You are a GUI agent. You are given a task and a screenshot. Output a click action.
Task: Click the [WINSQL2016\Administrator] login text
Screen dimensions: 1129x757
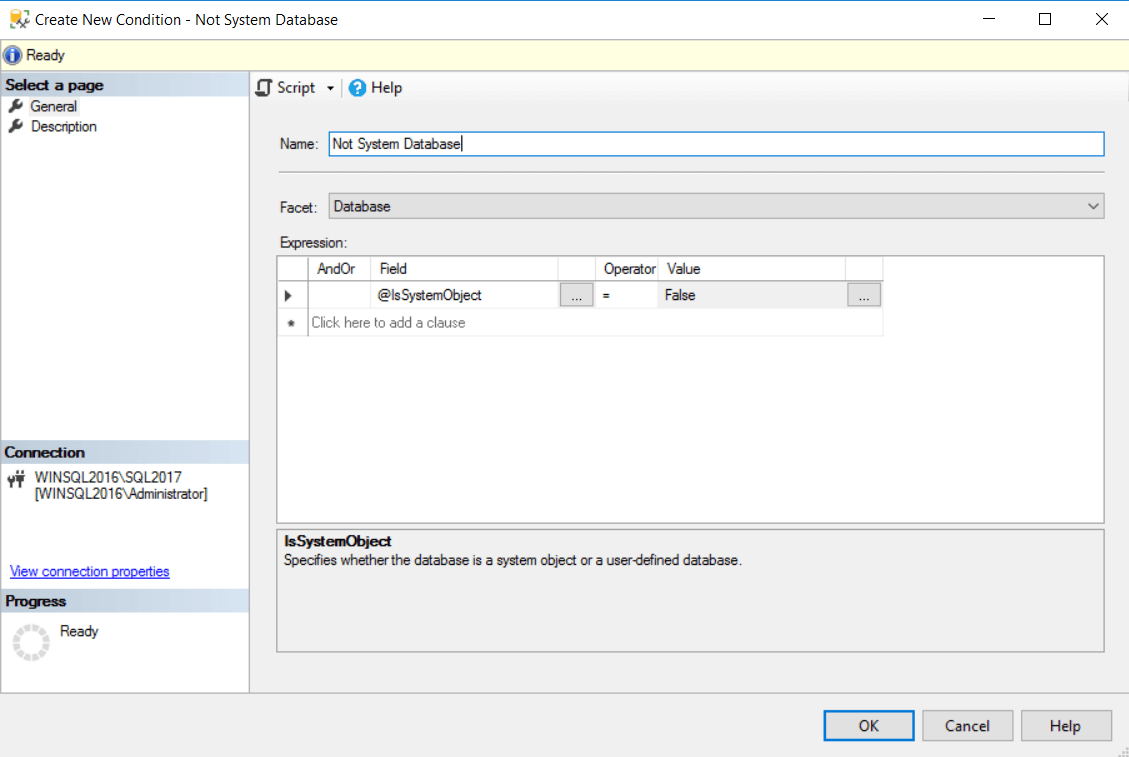click(121, 494)
